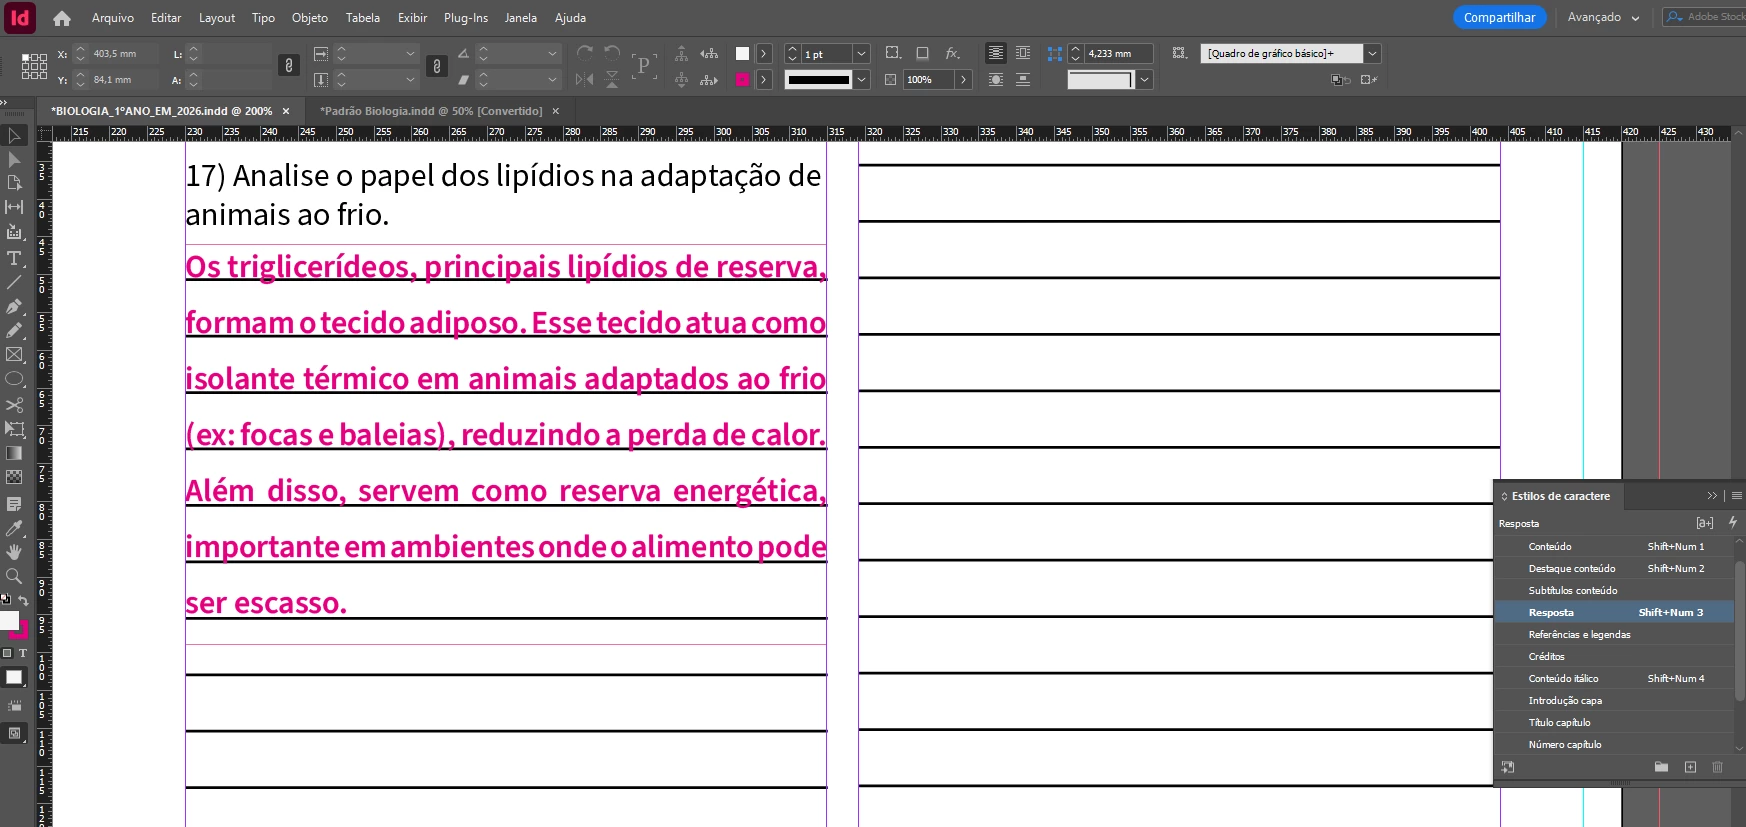This screenshot has height=827, width=1746.
Task: Toggle no text wrap button
Action: pos(996,53)
